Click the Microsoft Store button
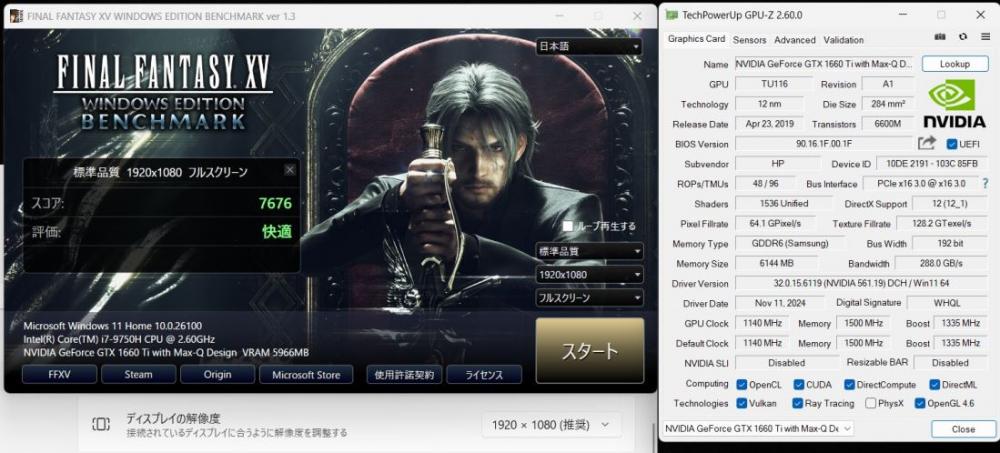1000x453 pixels. coord(306,375)
